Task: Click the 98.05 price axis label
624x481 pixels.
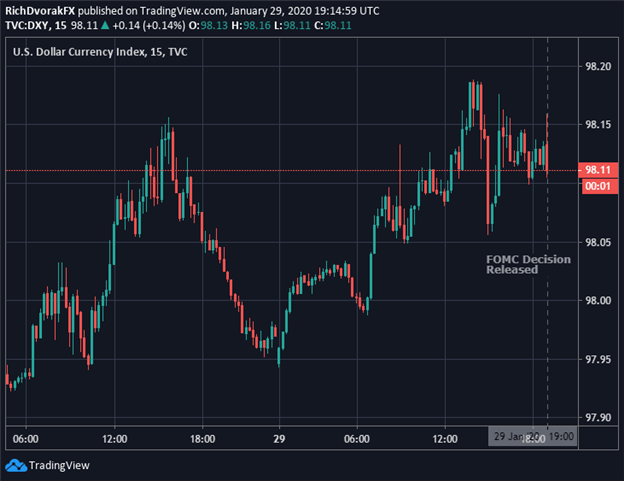Action: coord(598,242)
